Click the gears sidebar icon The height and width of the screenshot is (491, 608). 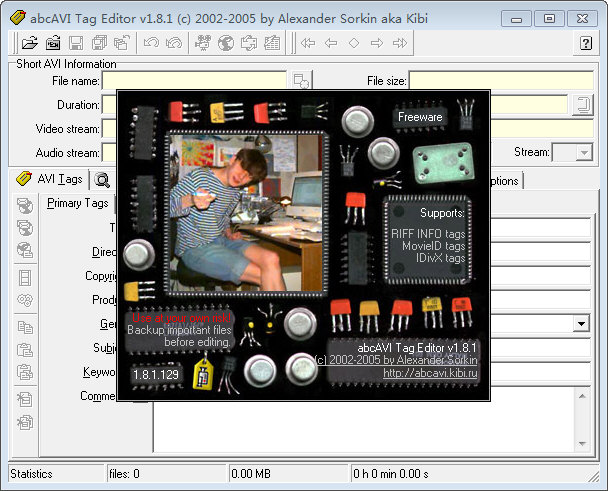coord(25,300)
